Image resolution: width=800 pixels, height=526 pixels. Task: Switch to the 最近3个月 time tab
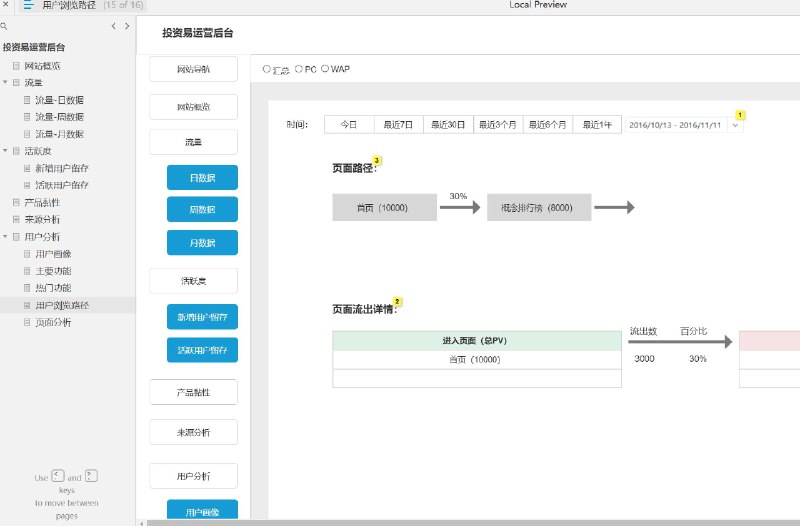(x=498, y=125)
